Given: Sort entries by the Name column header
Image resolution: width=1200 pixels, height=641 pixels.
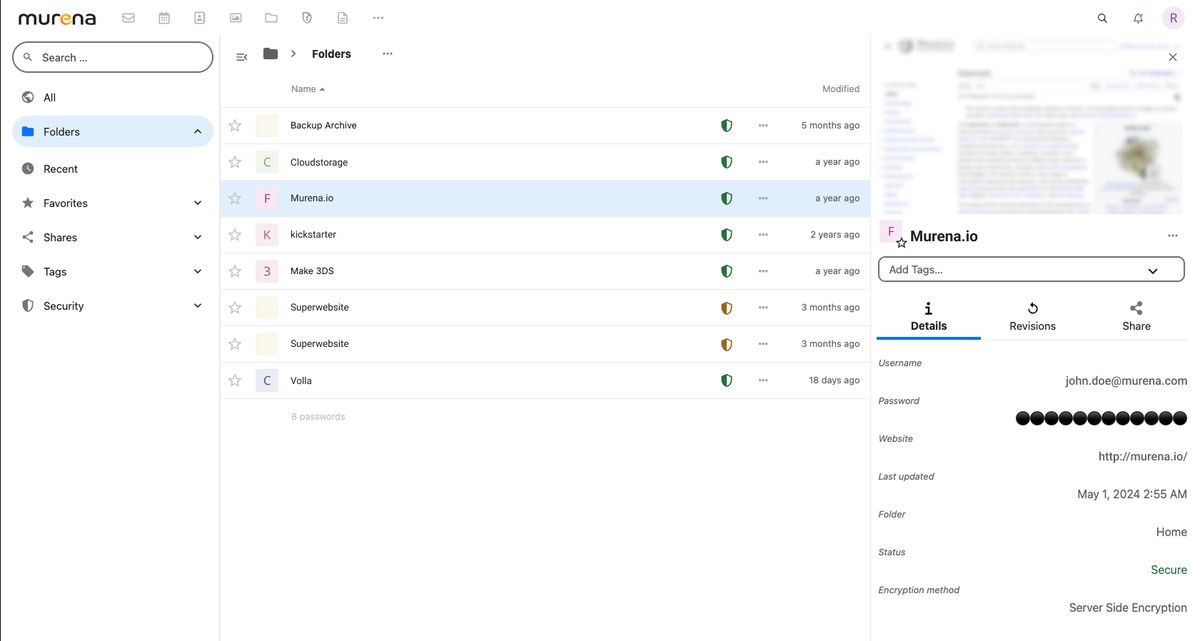Looking at the screenshot, I should point(304,89).
